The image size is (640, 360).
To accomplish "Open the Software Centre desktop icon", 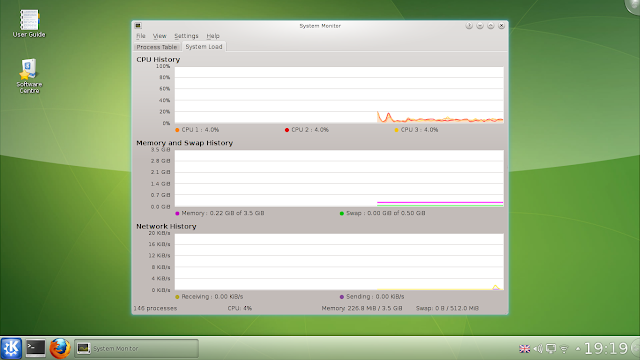I will [29, 76].
